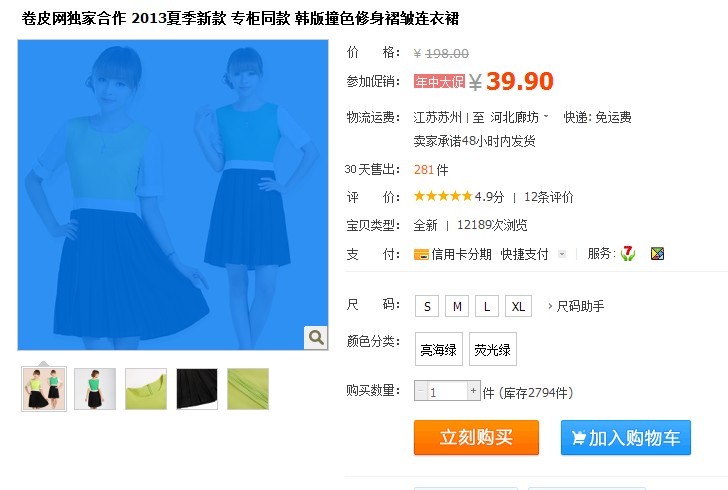Open the 尺码助手 size helper
Viewport: 728px width, 490px height.
pos(580,306)
